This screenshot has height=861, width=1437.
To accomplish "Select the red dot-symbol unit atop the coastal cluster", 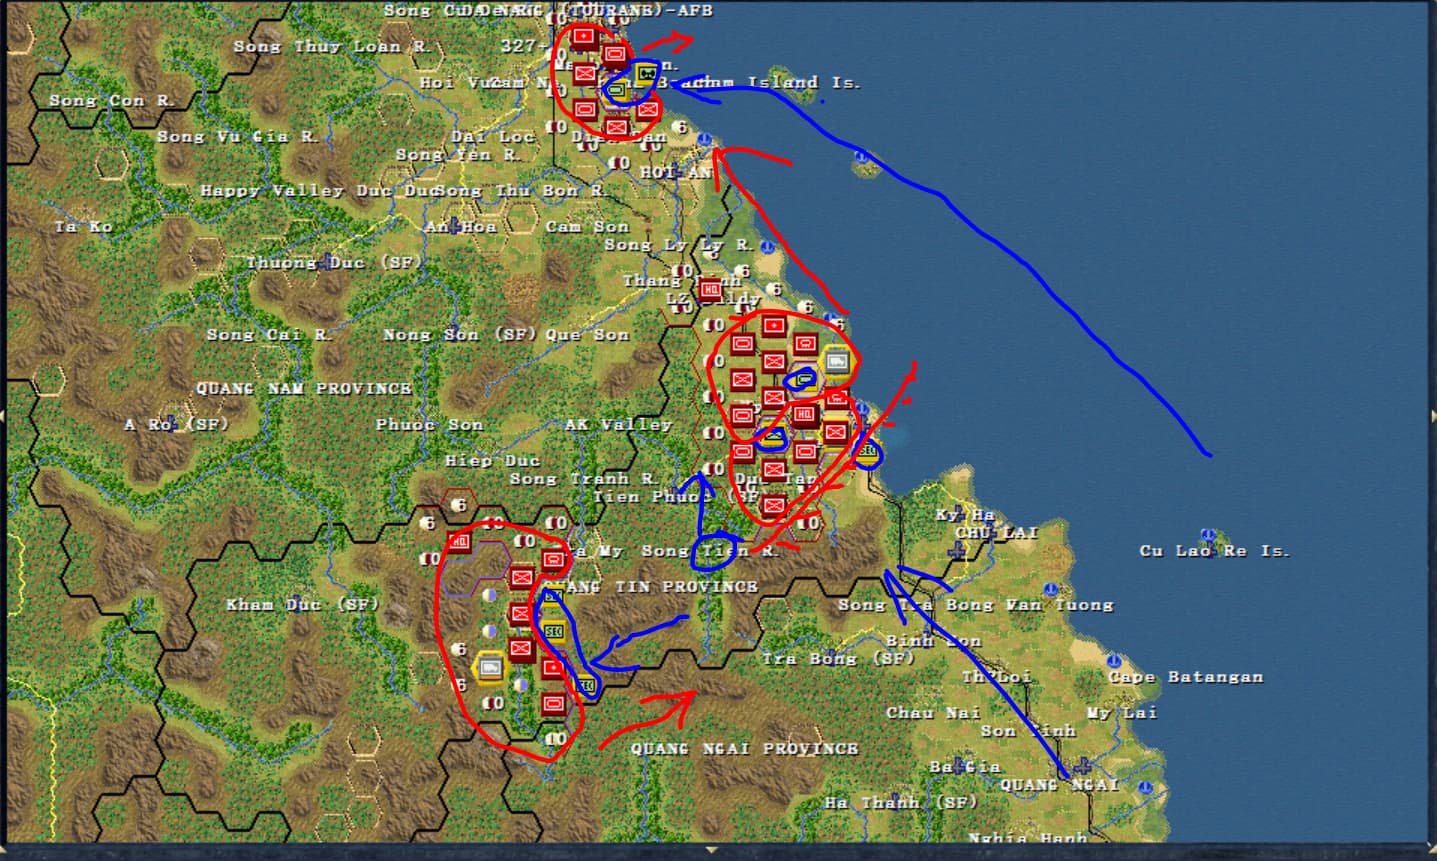I will [x=773, y=326].
